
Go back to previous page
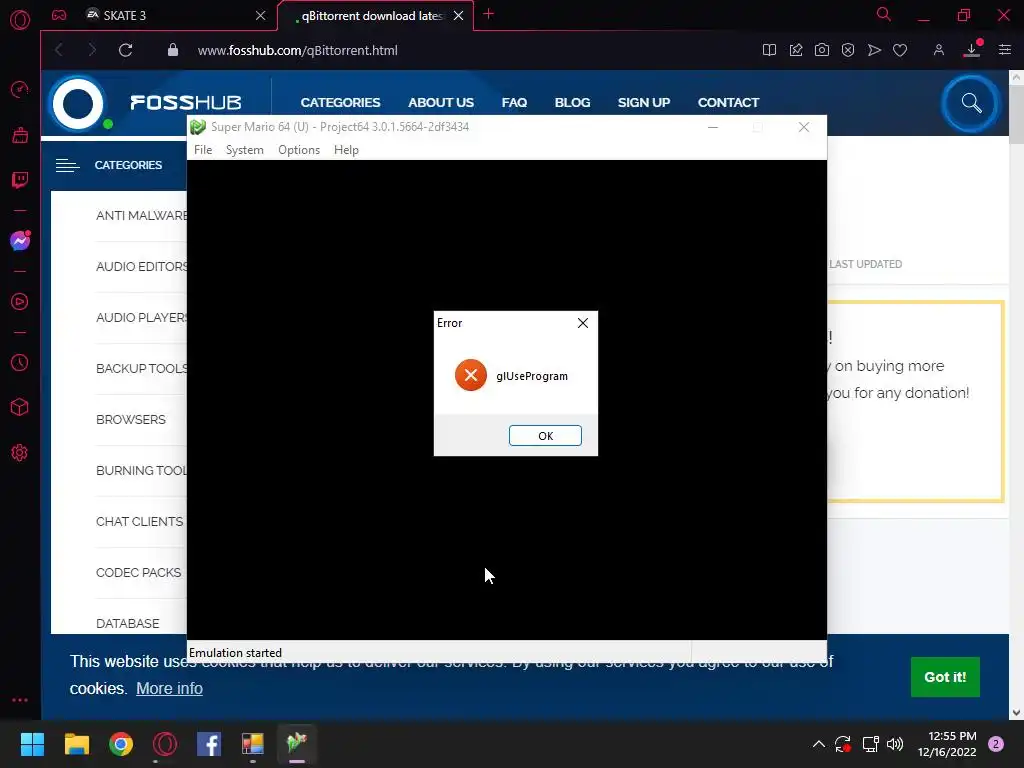point(59,50)
